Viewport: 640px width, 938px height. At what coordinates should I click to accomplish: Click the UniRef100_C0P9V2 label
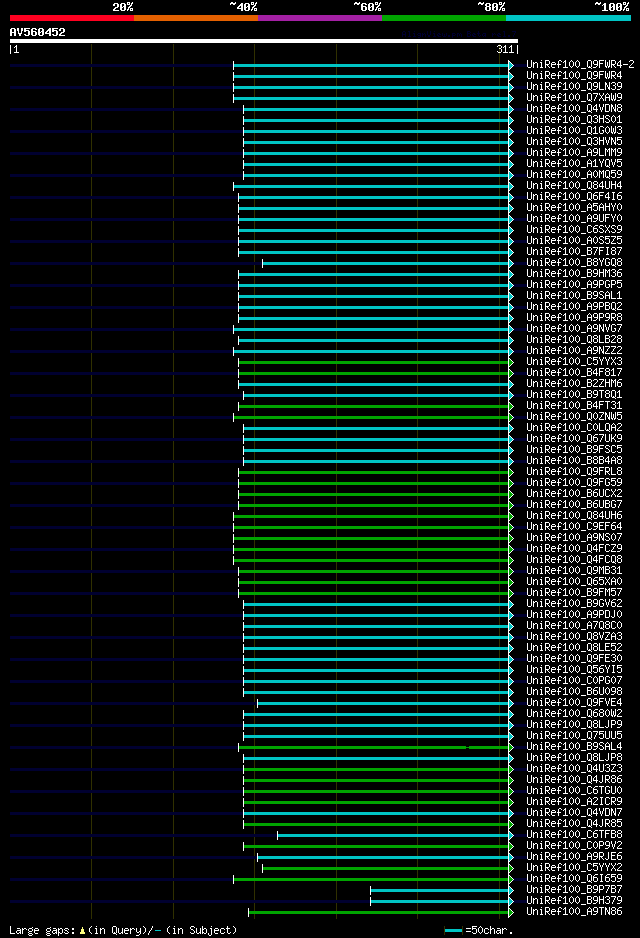tap(574, 846)
